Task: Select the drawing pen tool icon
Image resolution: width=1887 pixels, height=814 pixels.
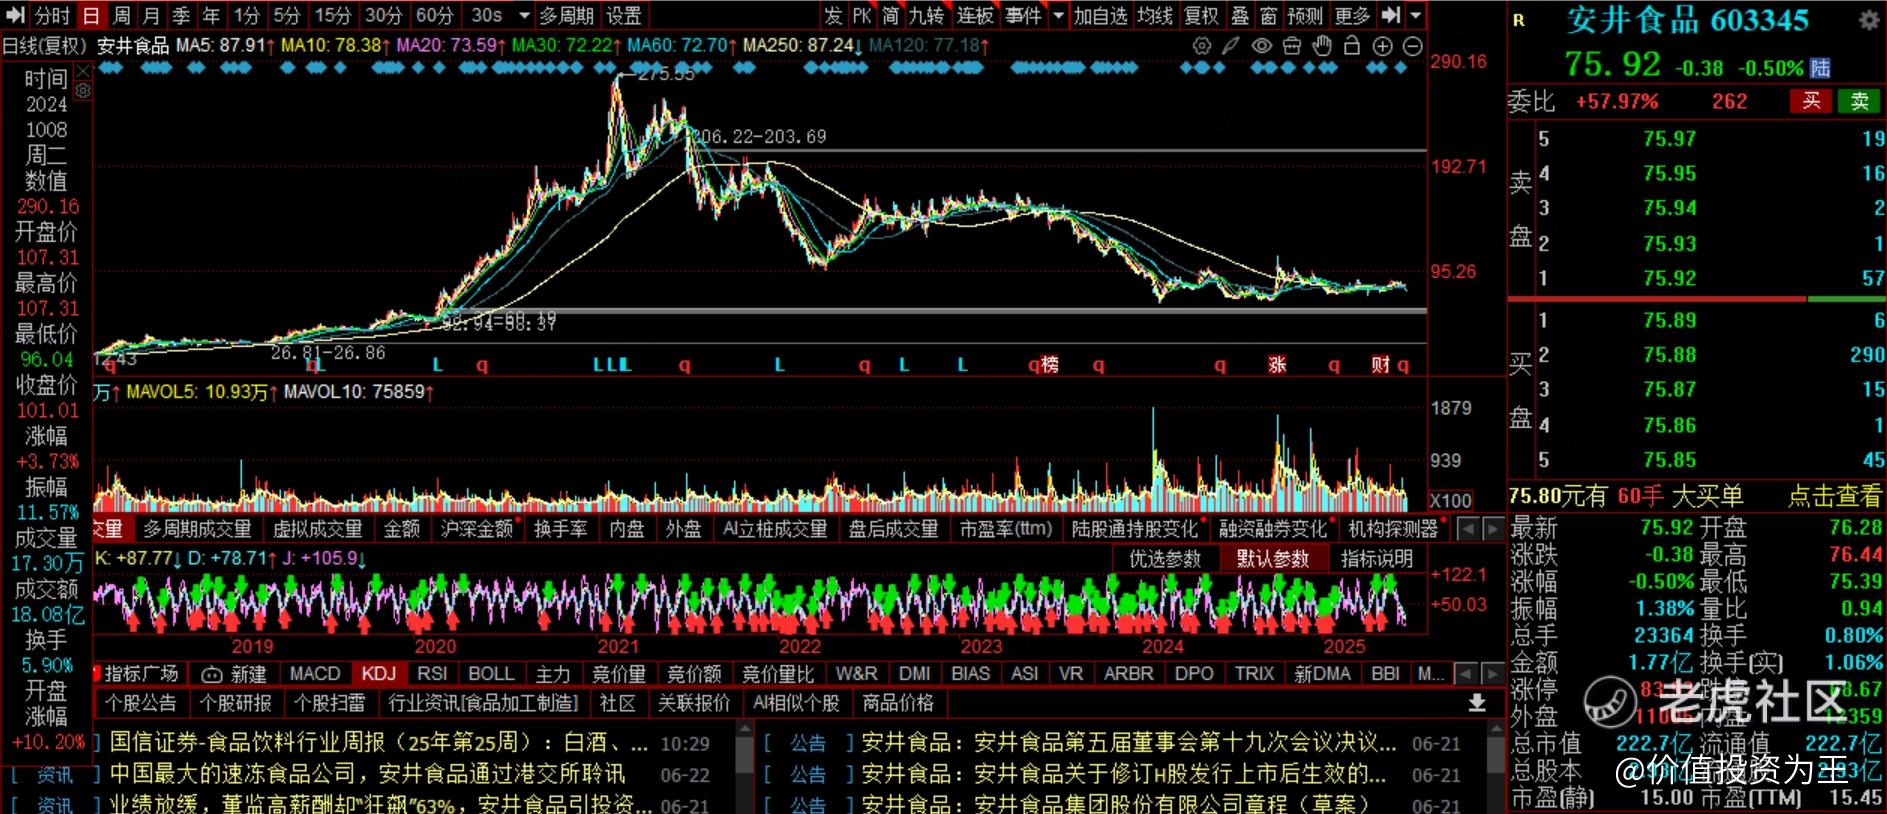Action: pos(1231,46)
